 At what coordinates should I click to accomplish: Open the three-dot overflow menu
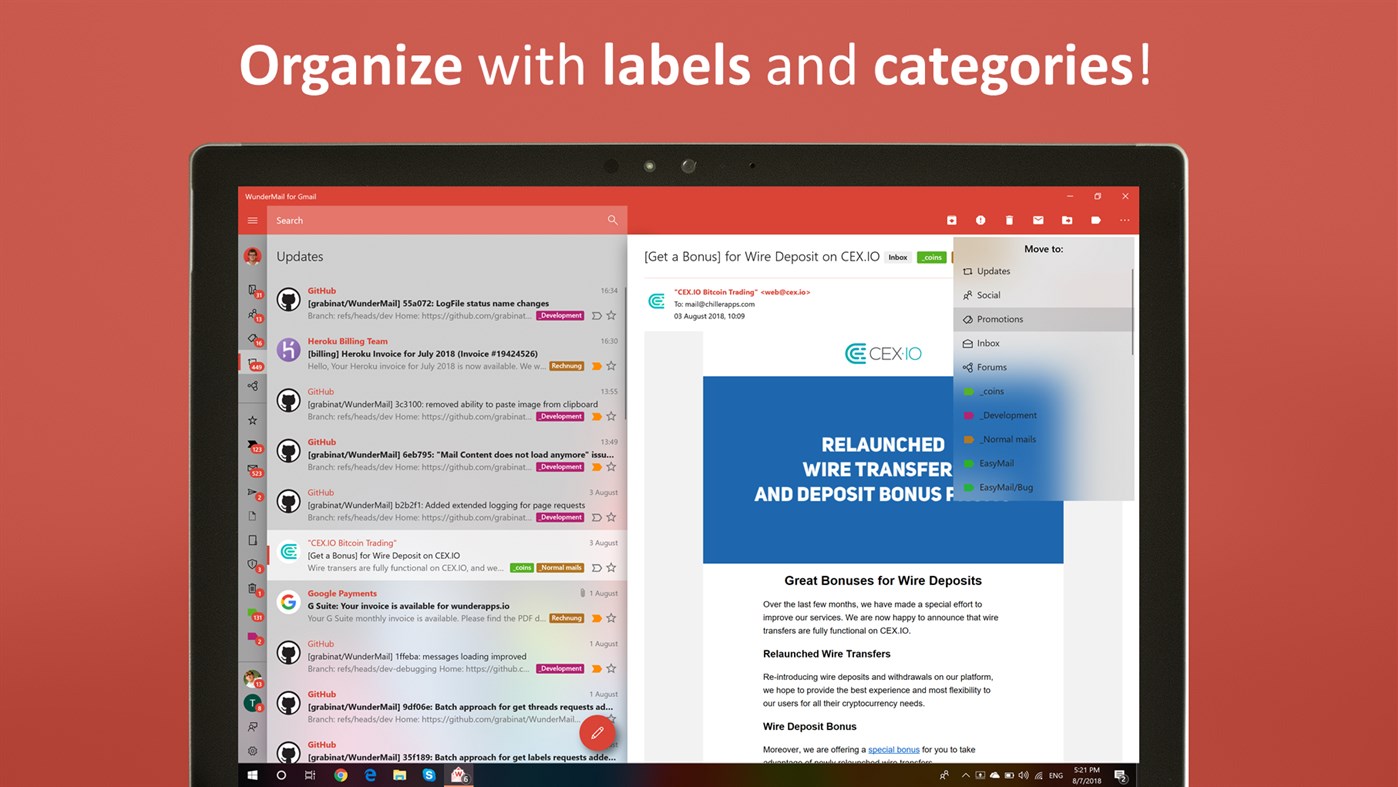pos(1124,219)
